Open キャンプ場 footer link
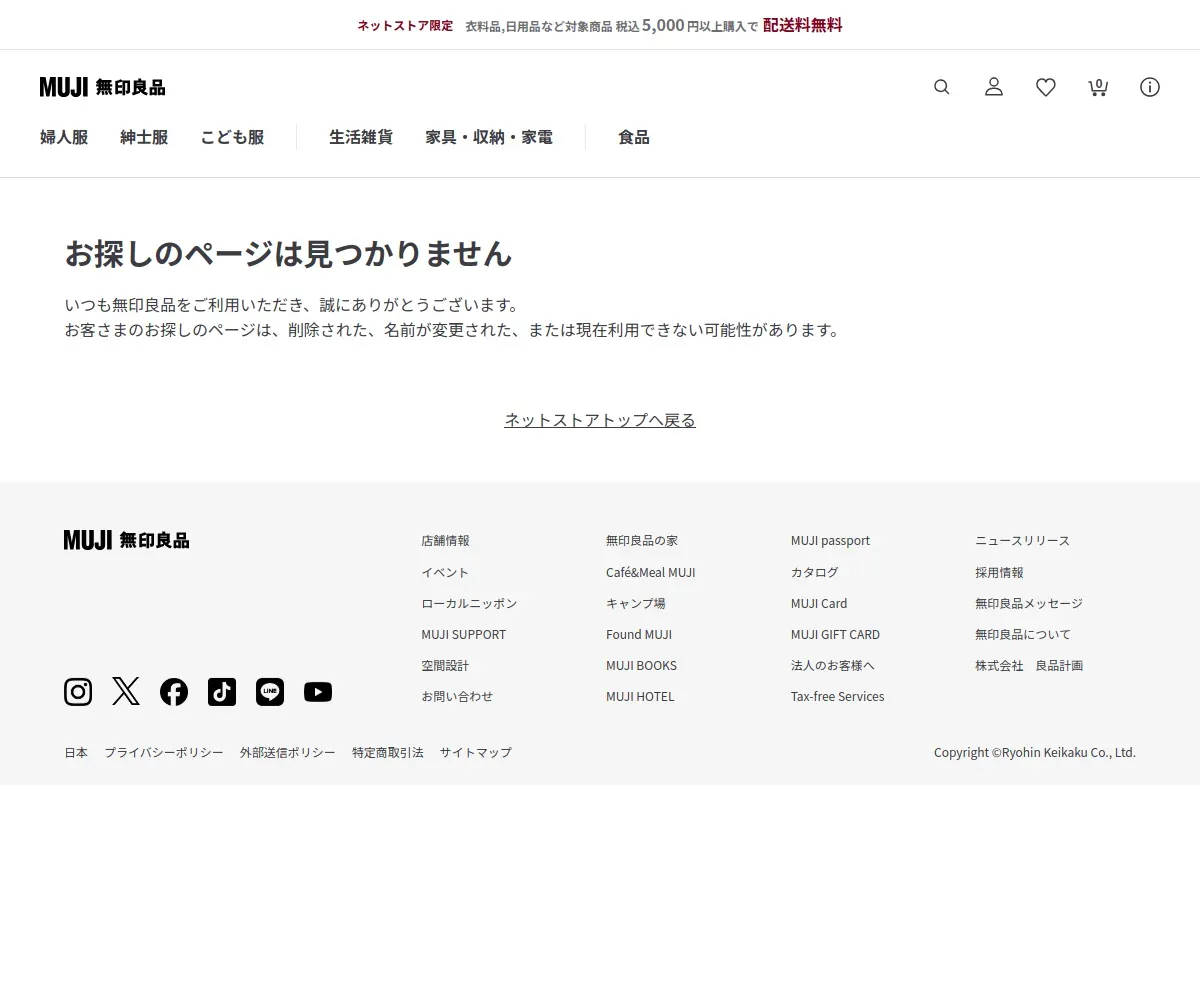 tap(636, 603)
